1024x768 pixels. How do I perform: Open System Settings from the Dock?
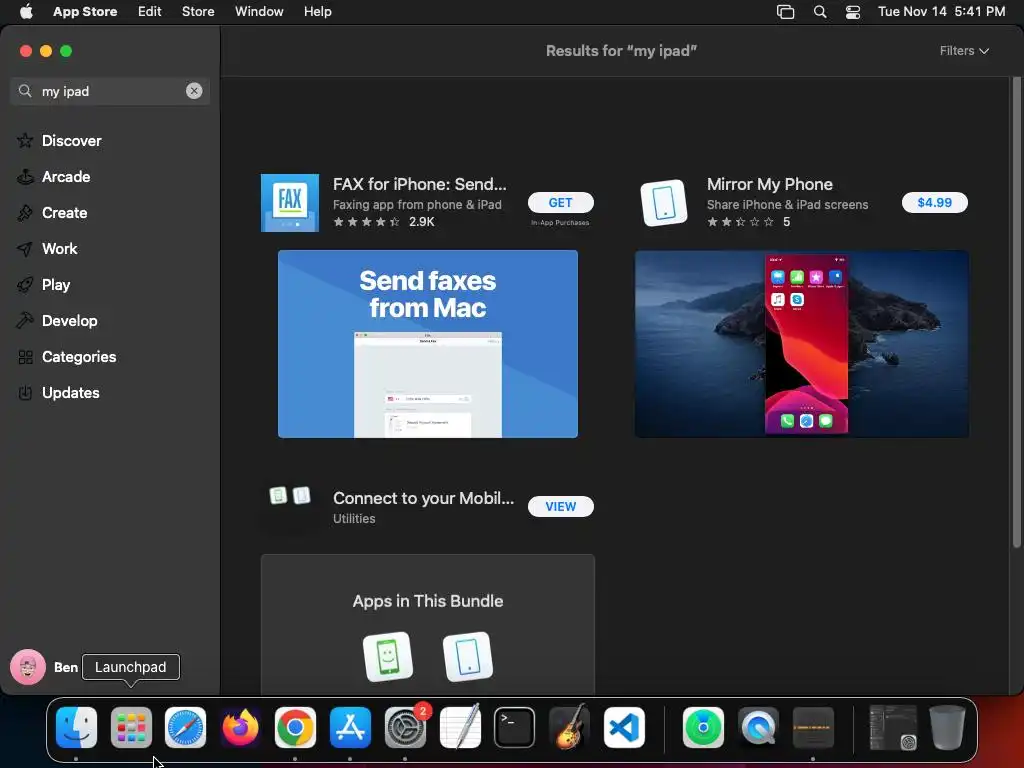[x=405, y=728]
